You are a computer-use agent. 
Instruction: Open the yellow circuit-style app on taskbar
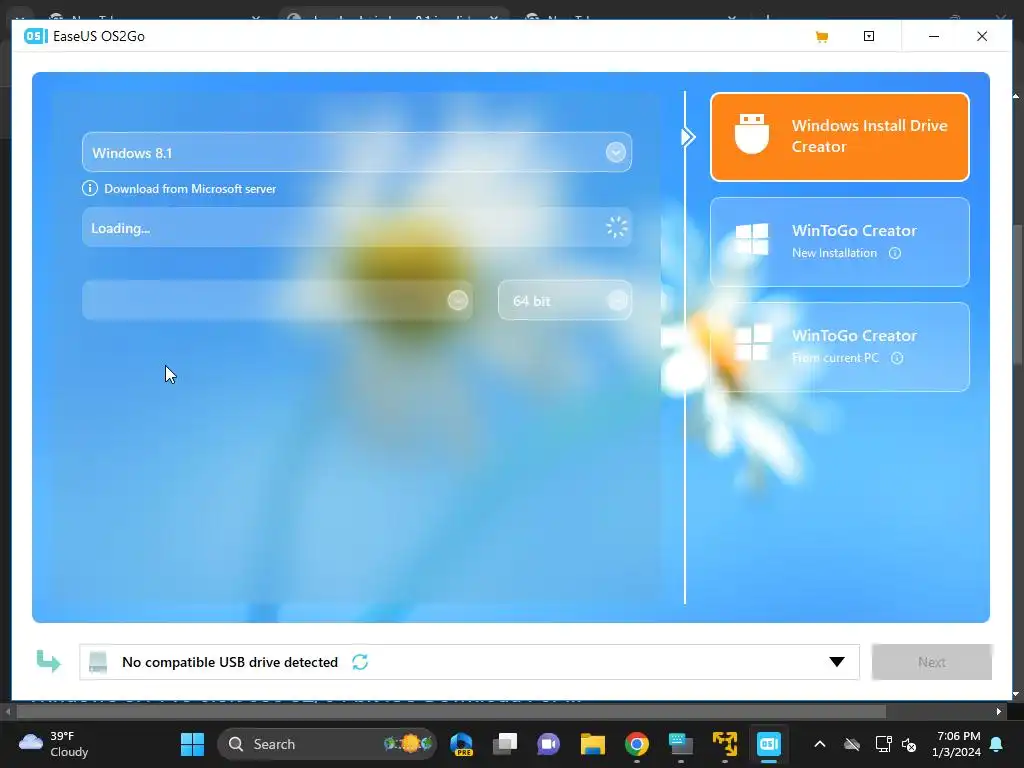coord(725,744)
